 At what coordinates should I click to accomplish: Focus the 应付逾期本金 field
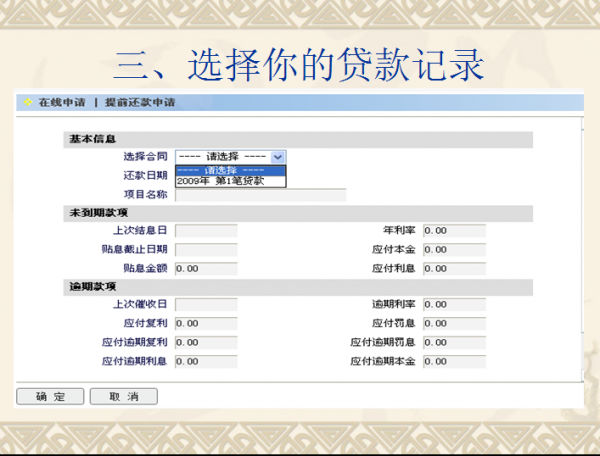[454, 360]
